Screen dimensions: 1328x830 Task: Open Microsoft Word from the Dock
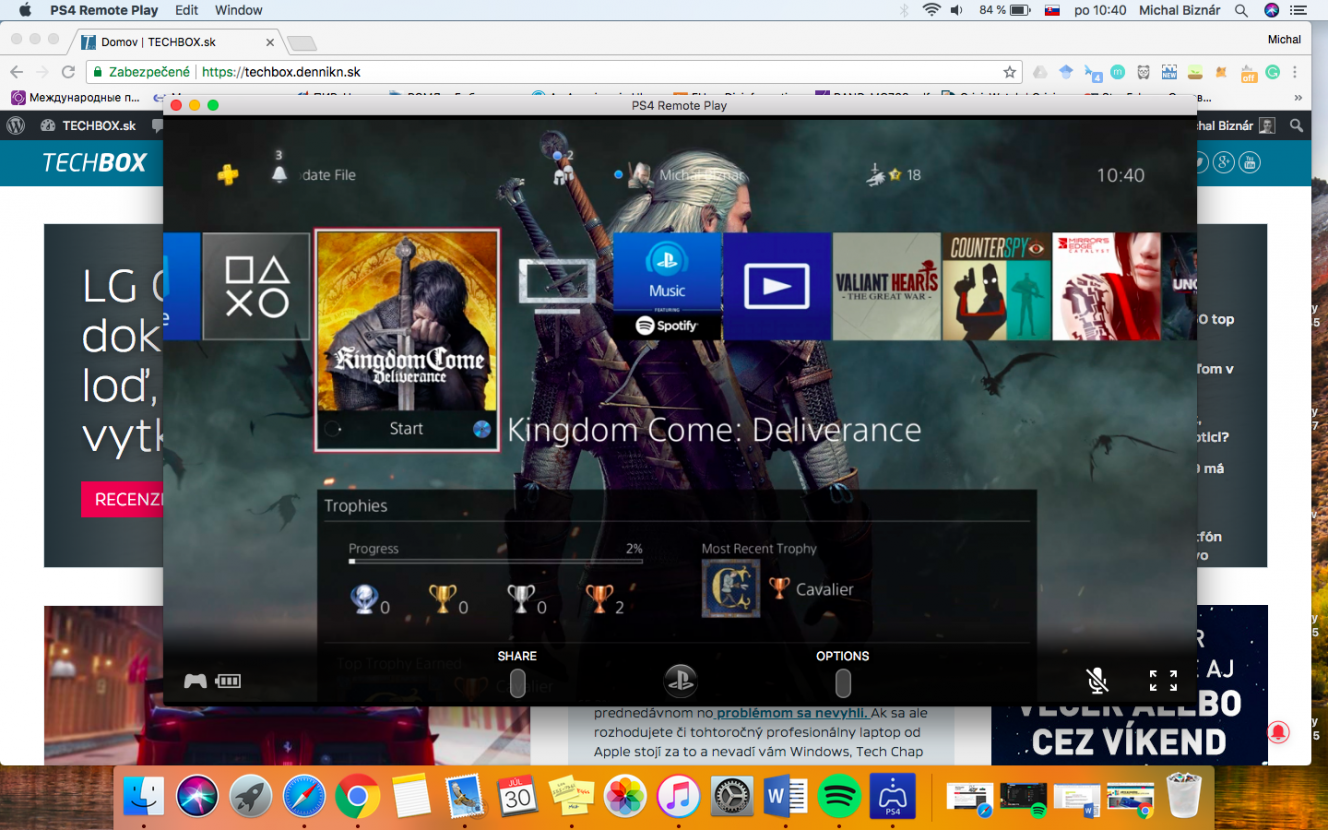(785, 797)
